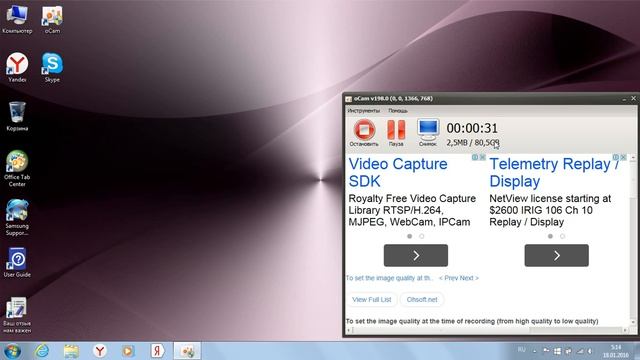This screenshot has height=360, width=640.
Task: Click the 00:00:31 recording timer
Action: coord(472,128)
